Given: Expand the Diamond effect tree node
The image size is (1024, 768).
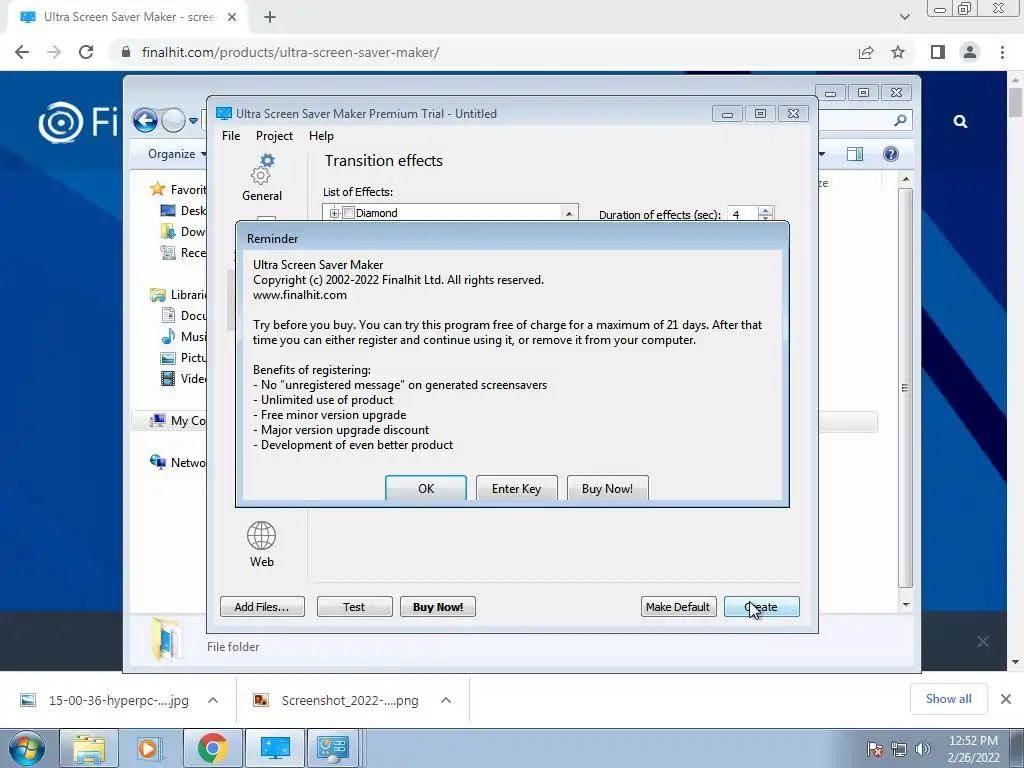Looking at the screenshot, I should click(334, 213).
